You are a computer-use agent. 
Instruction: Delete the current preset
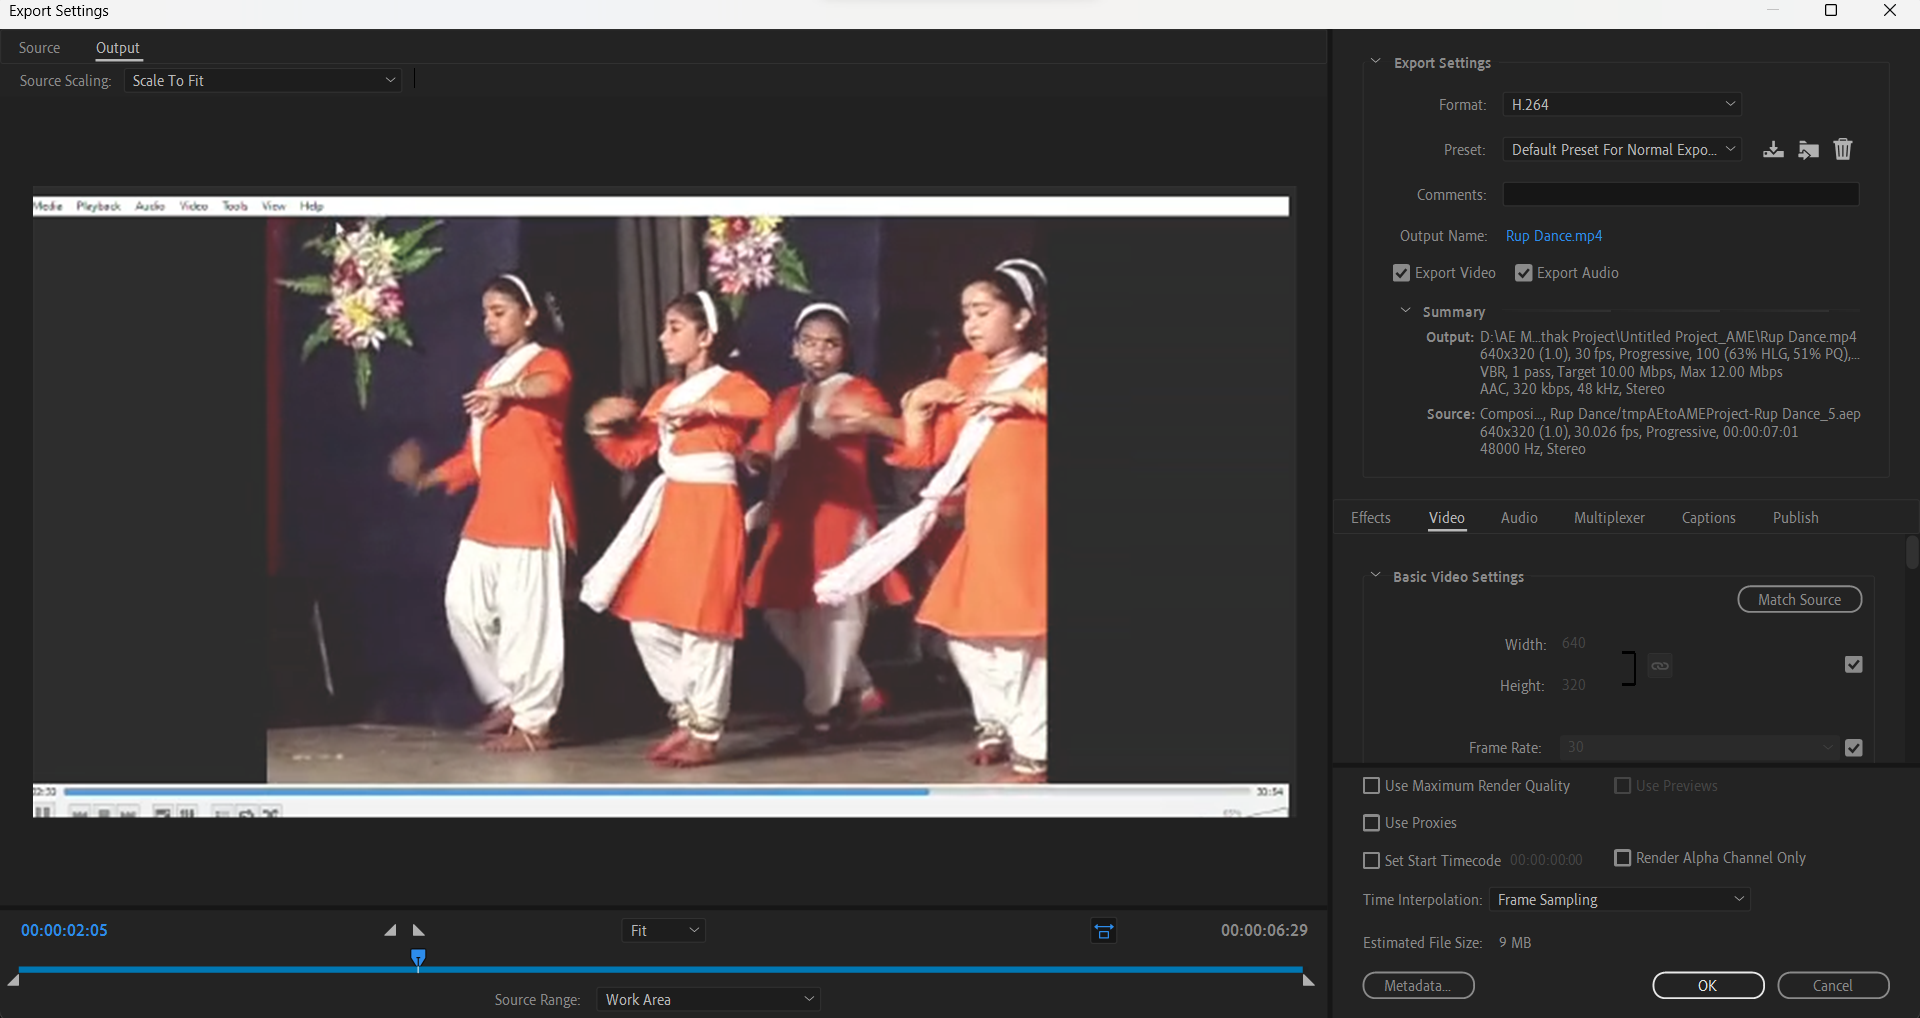pos(1843,149)
